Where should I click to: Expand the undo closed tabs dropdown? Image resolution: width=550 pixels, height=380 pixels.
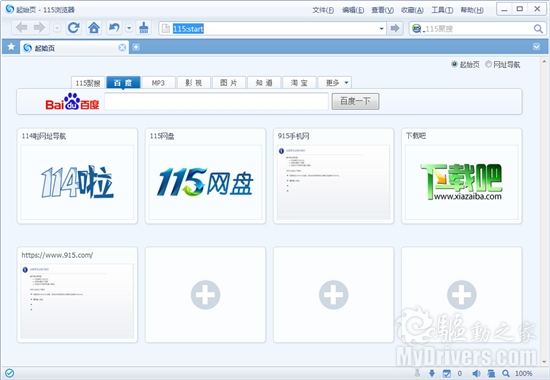pyautogui.click(x=129, y=28)
